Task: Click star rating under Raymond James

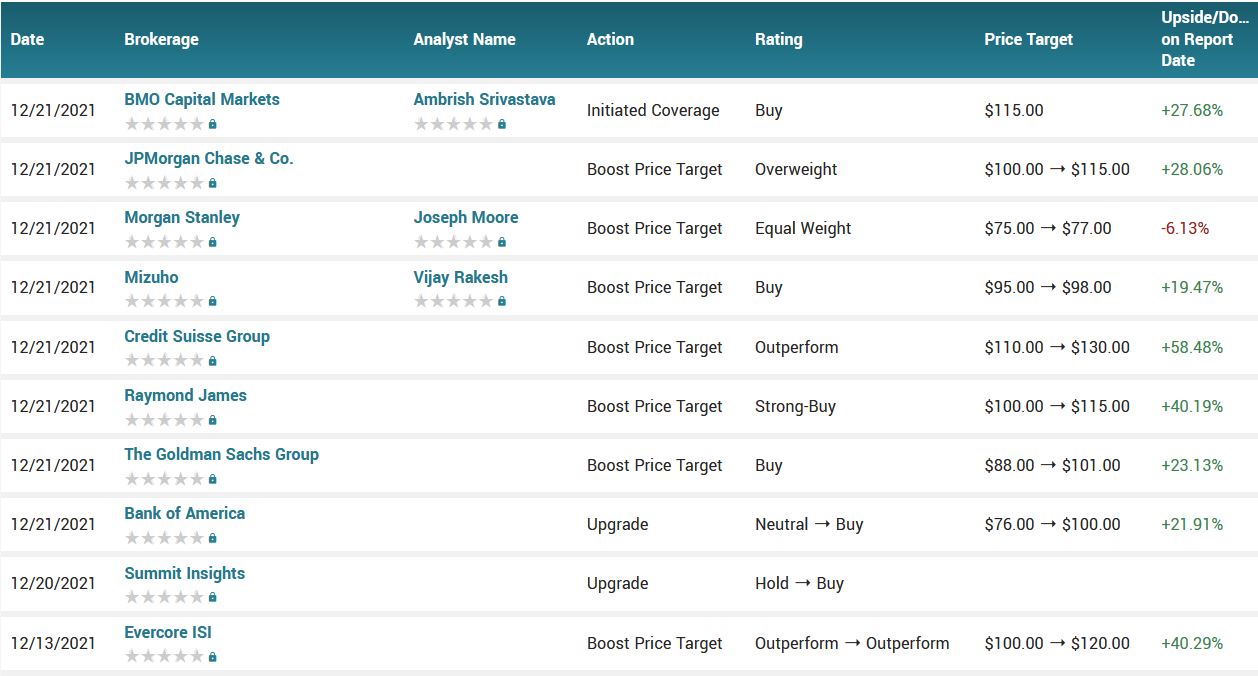Action: [x=164, y=420]
